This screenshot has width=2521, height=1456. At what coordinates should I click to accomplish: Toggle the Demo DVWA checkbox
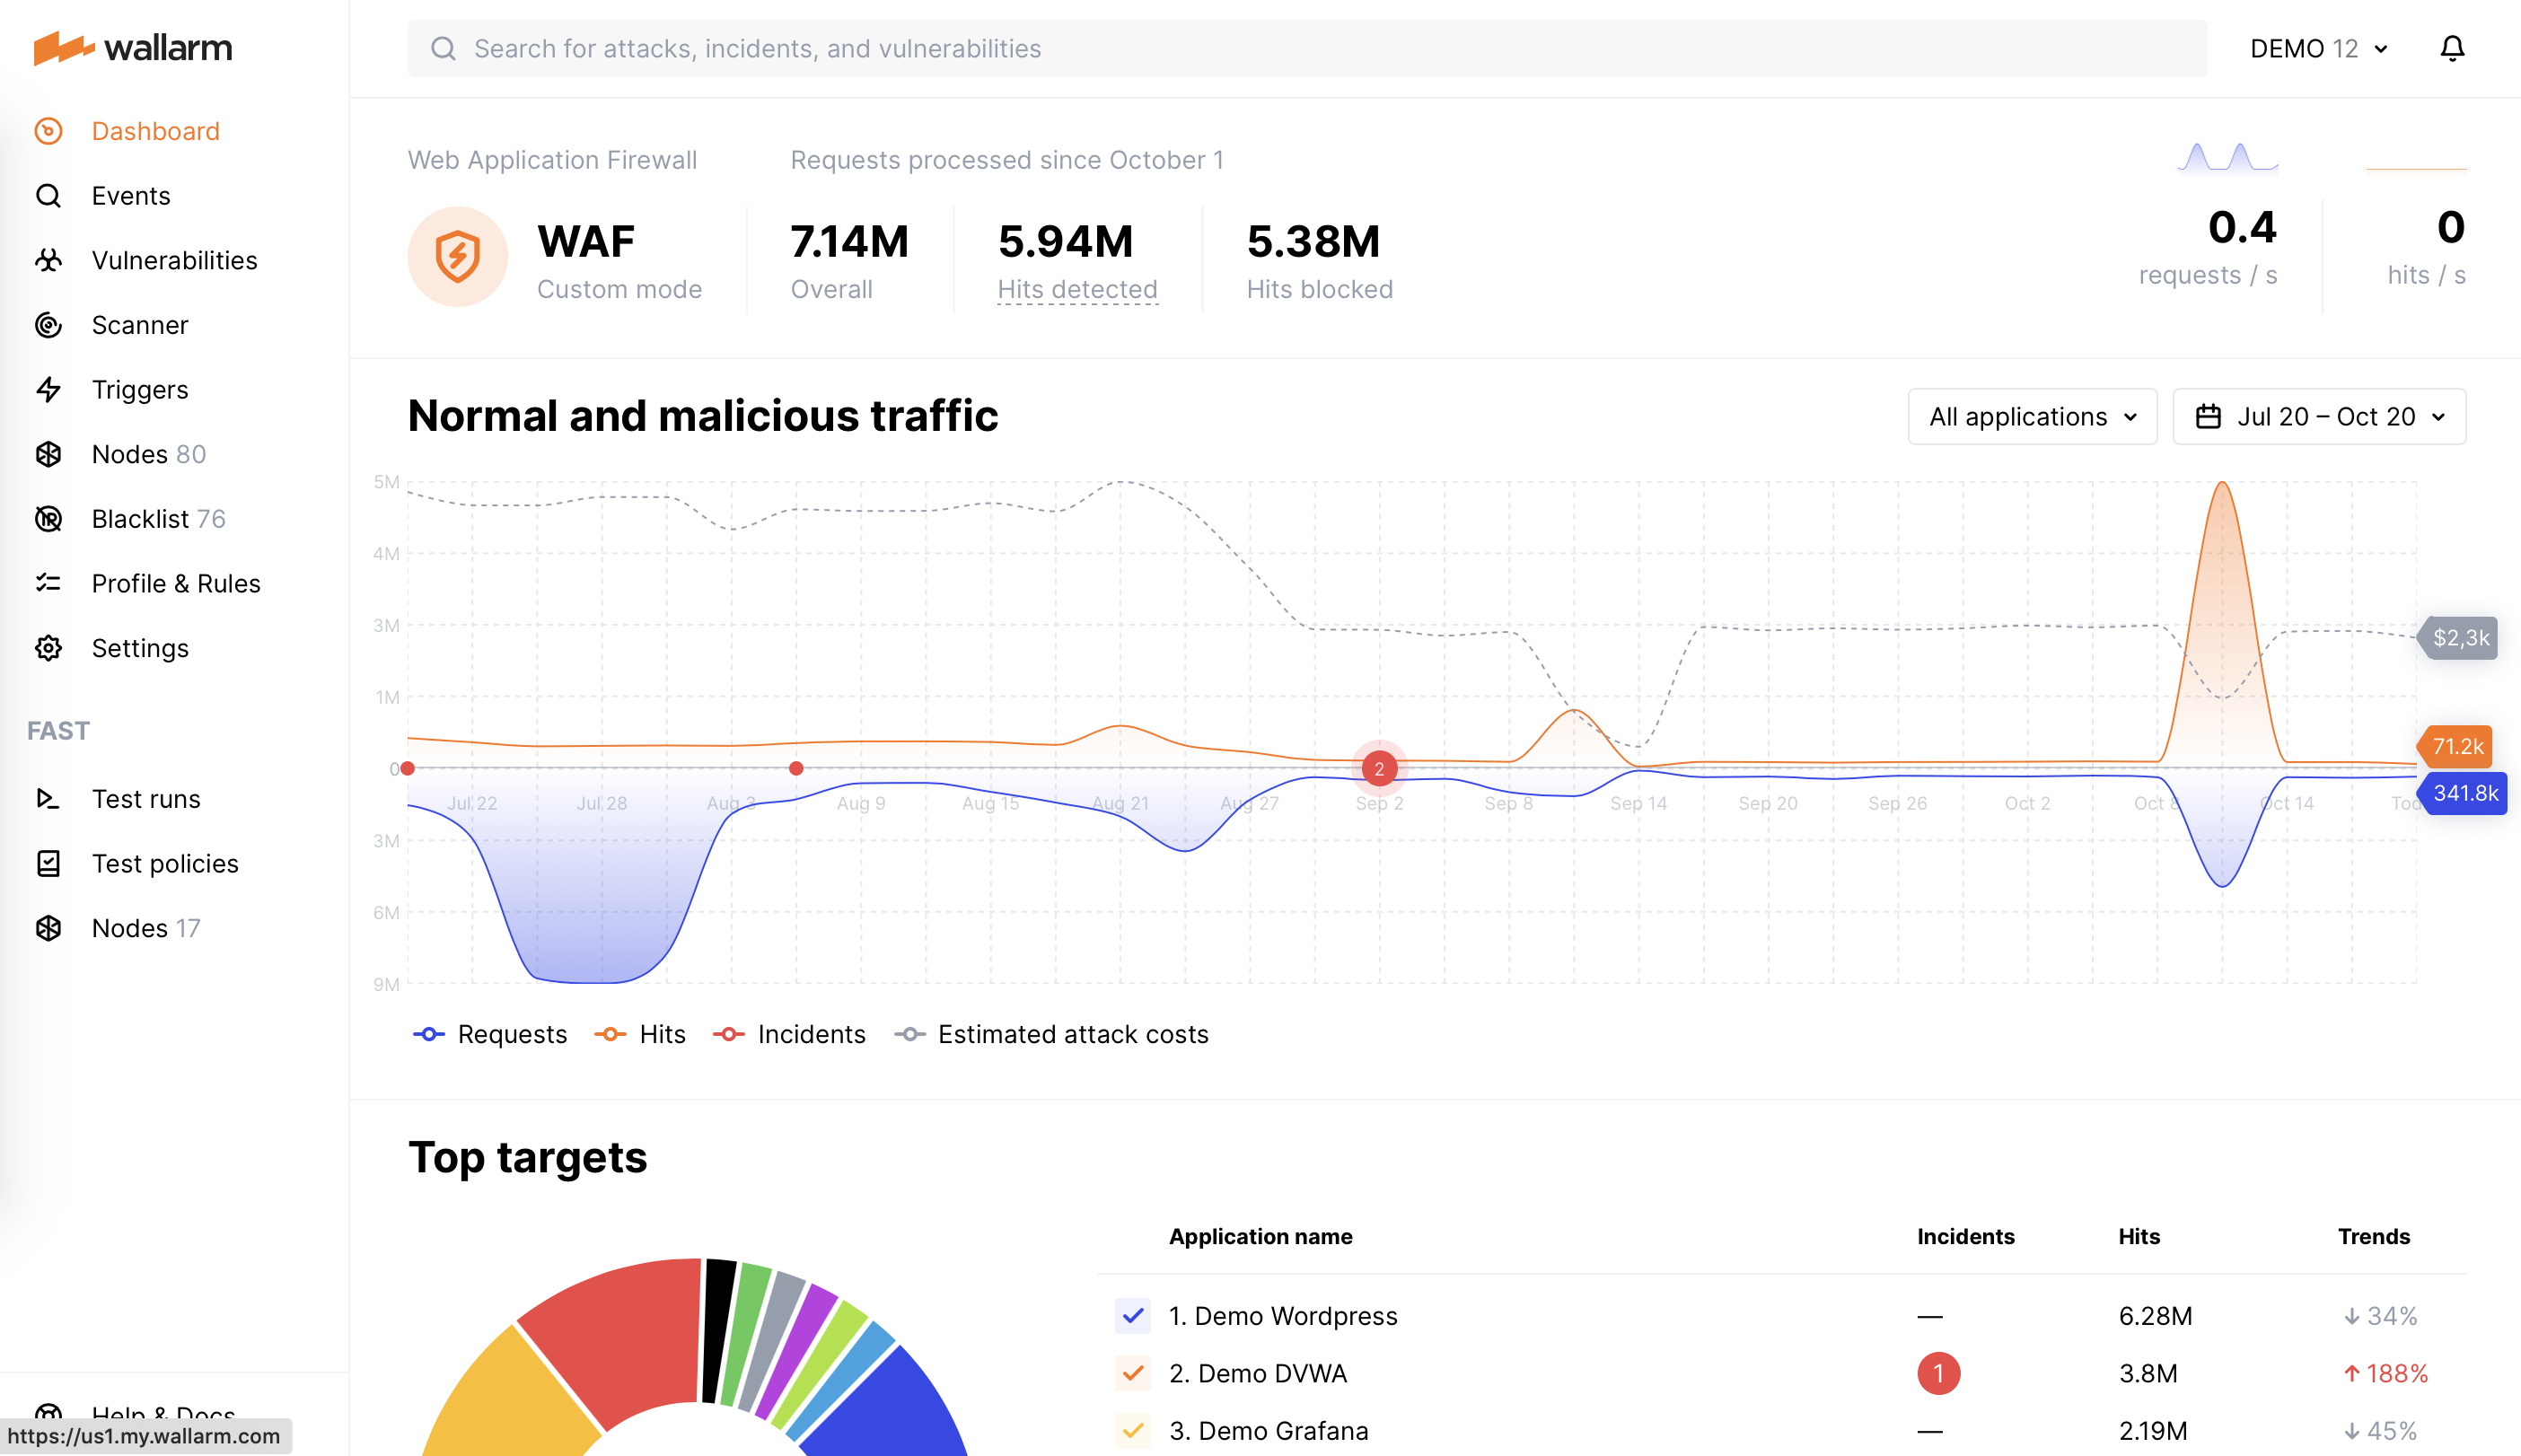[1132, 1373]
